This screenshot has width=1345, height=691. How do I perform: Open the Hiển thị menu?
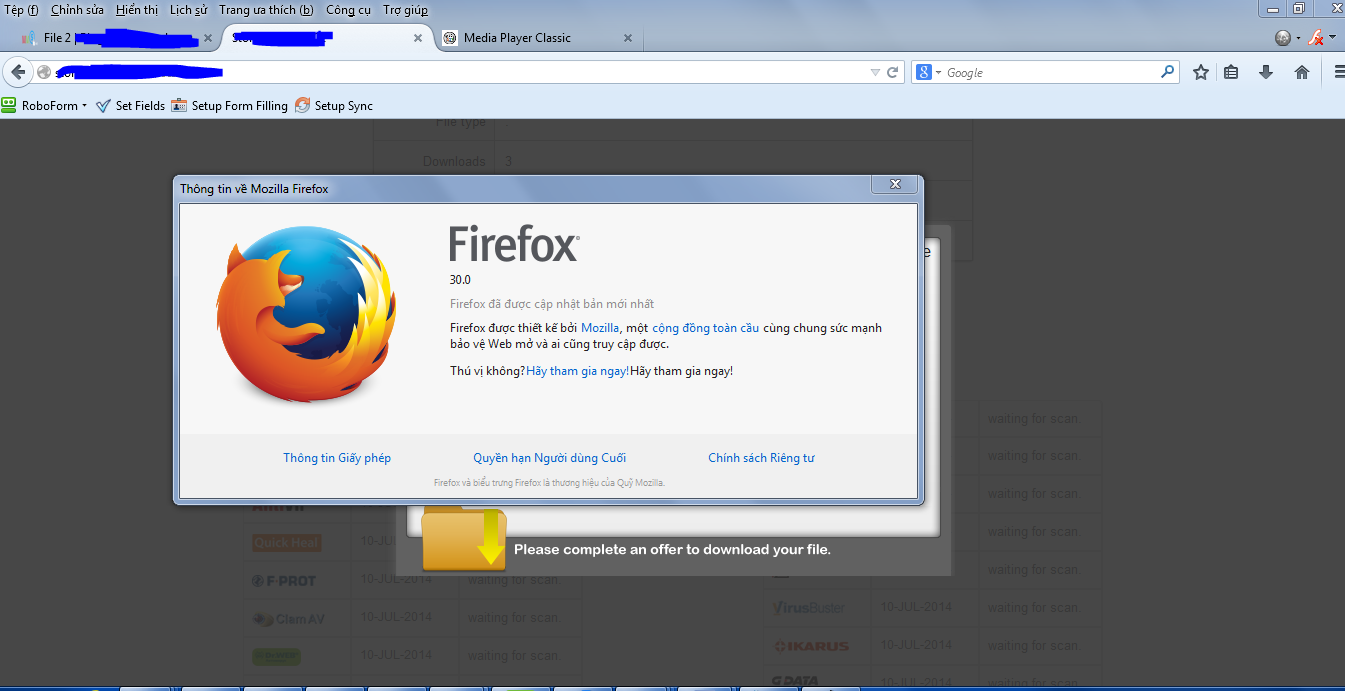(137, 10)
